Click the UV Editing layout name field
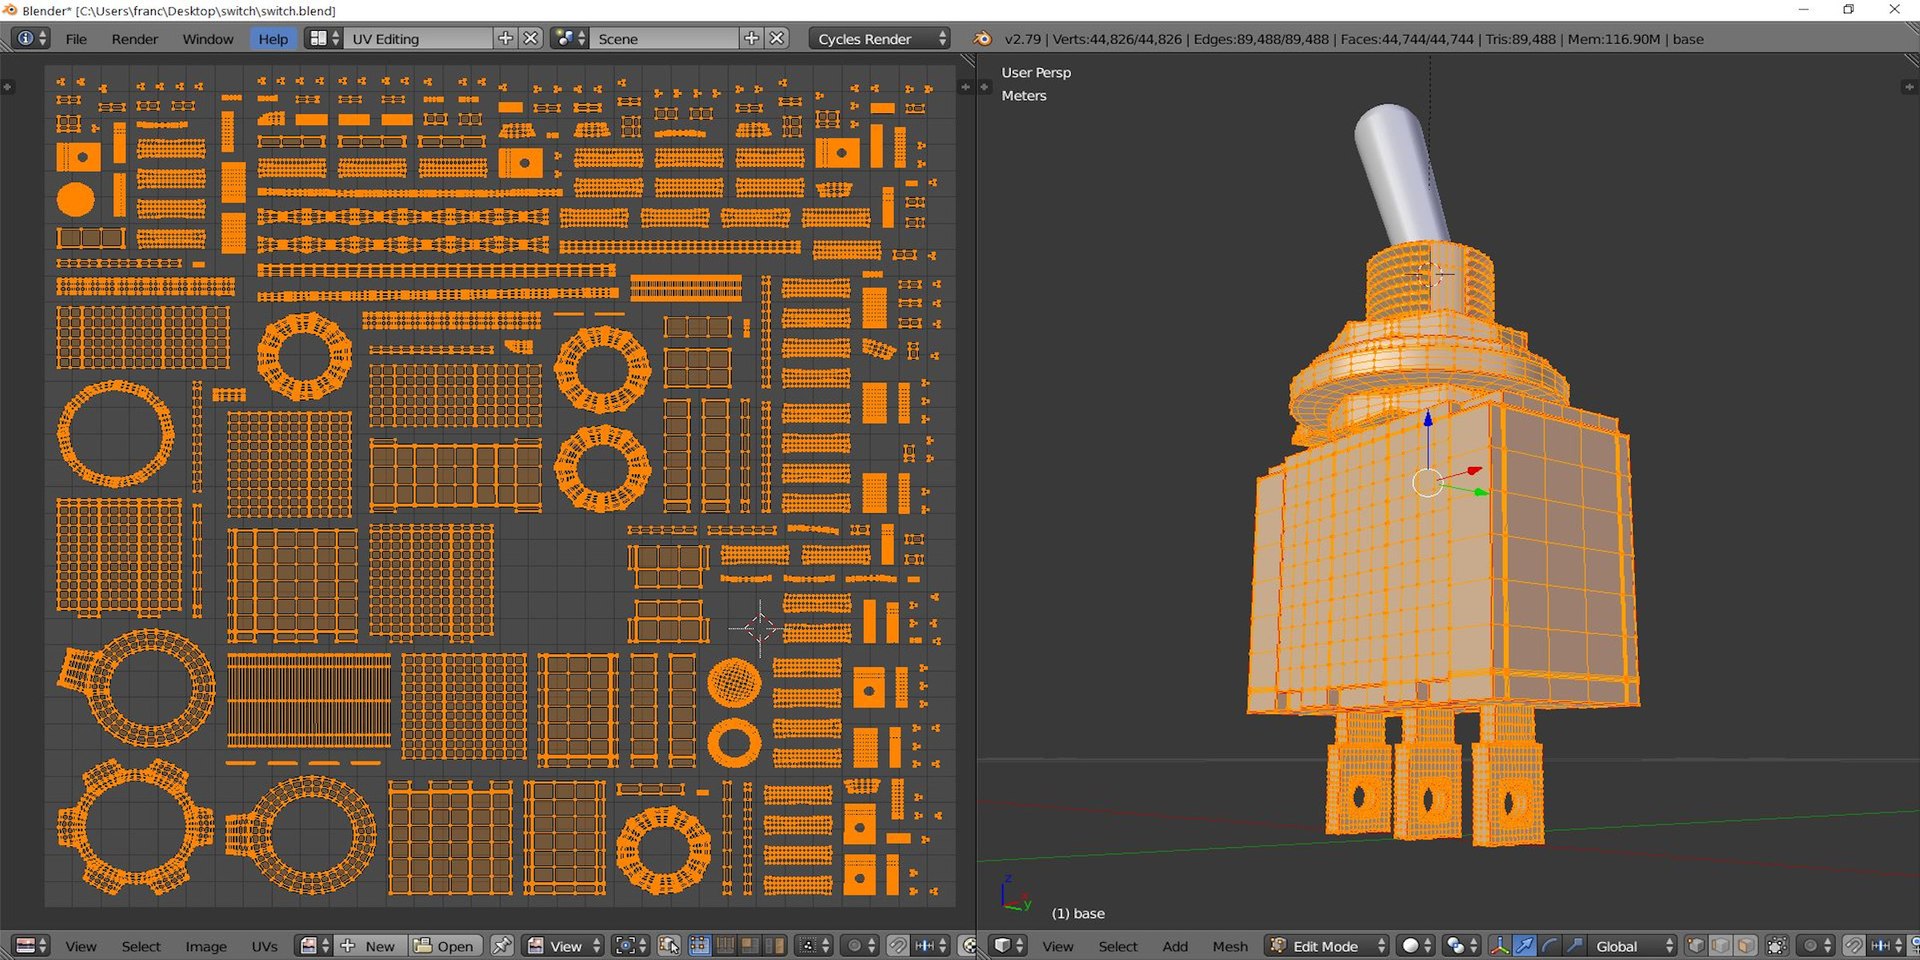This screenshot has height=960, width=1920. pyautogui.click(x=419, y=38)
